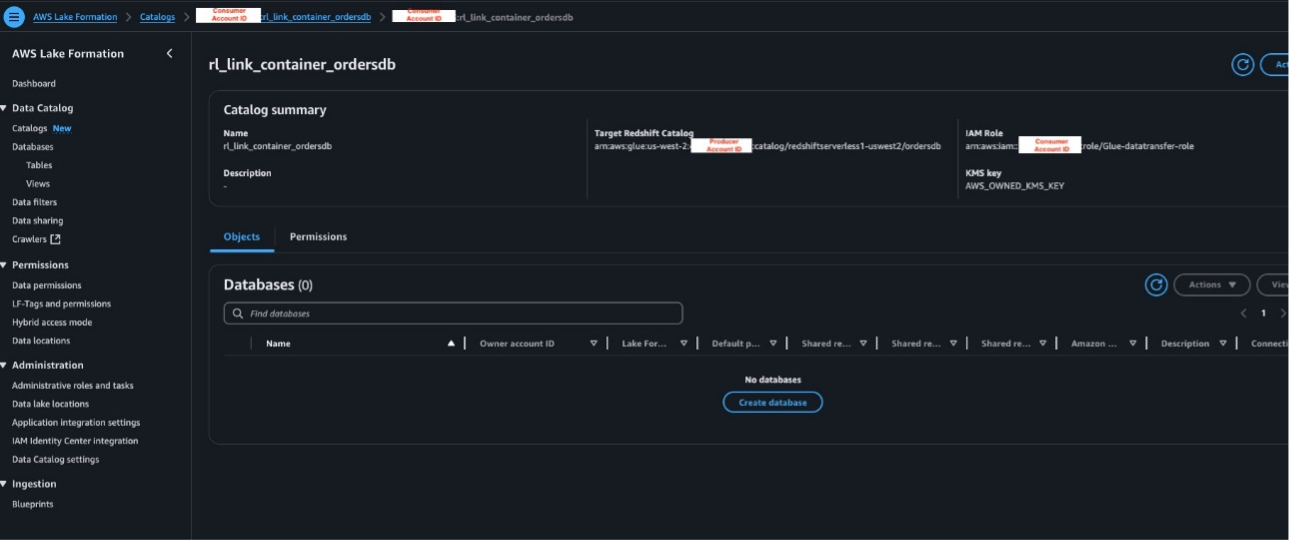Screen dimensions: 1292x543
Task: Open Views in the sidebar
Action: point(38,184)
